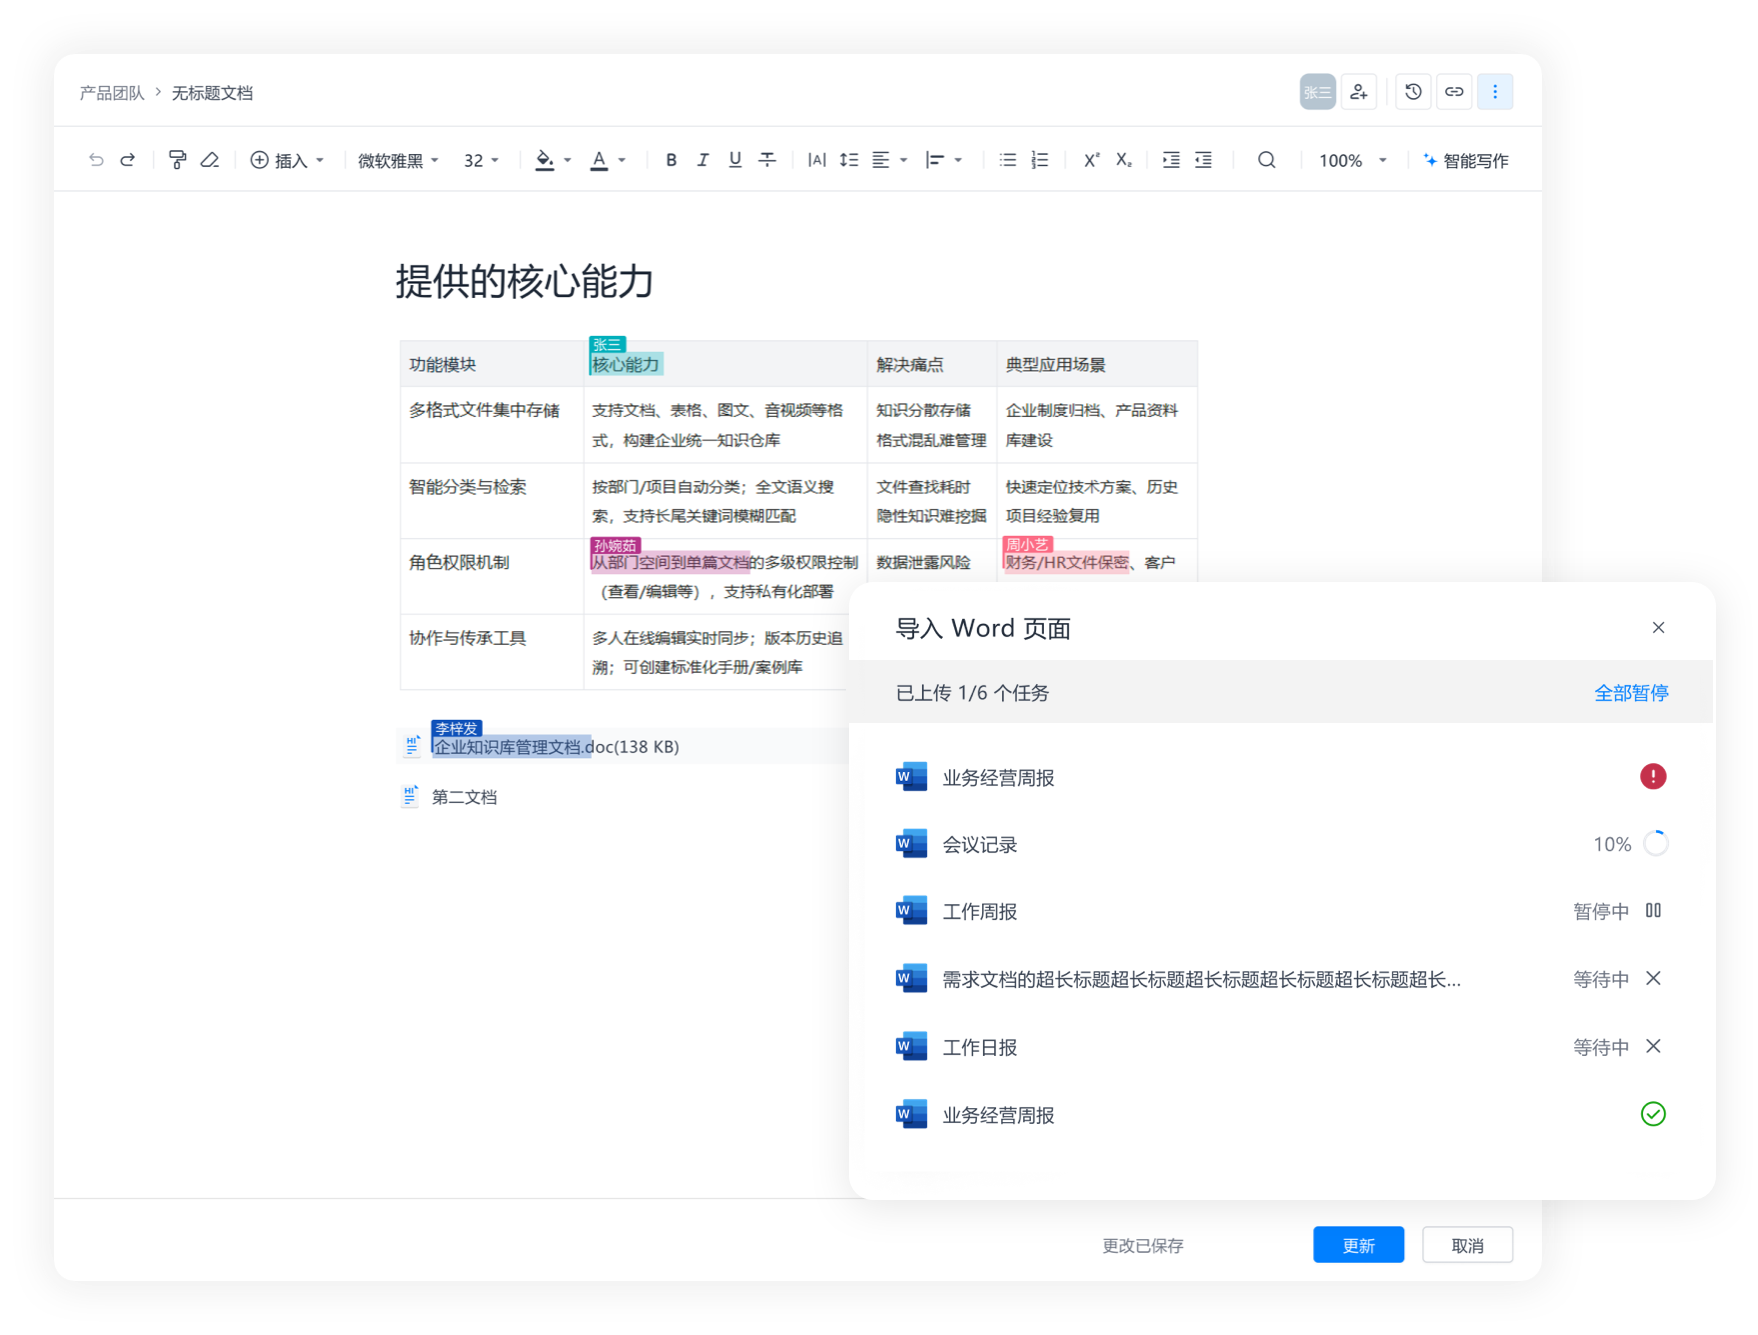Copy the document share link
This screenshot has width=1758, height=1335.
pos(1454,92)
